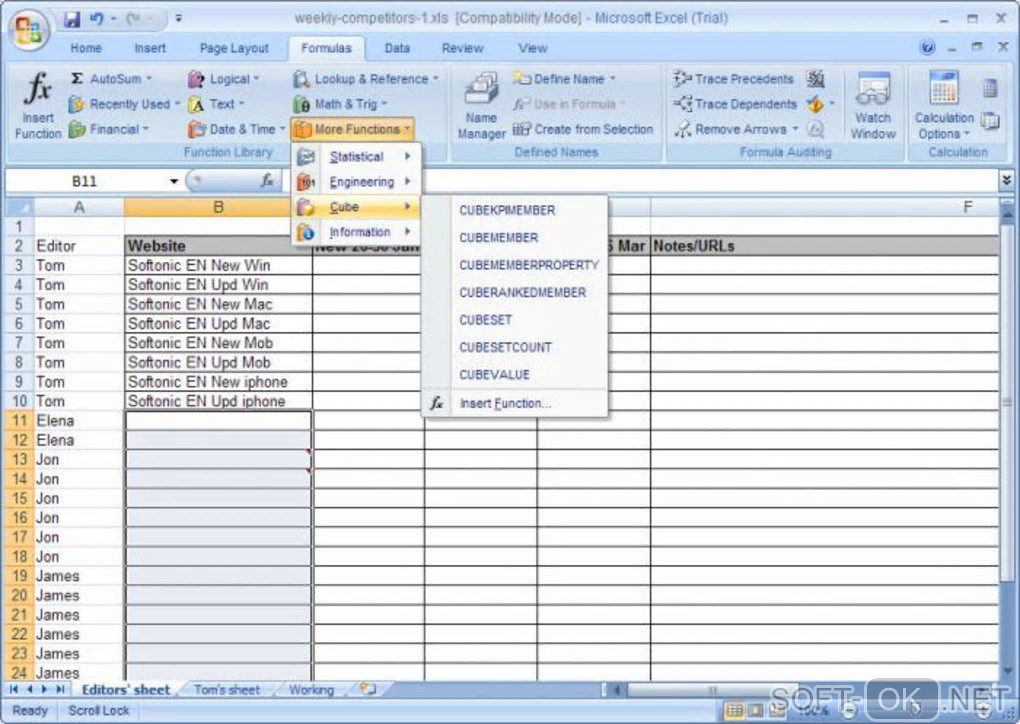This screenshot has width=1020, height=724.
Task: Open the Define Name dropdown arrow
Action: click(612, 79)
